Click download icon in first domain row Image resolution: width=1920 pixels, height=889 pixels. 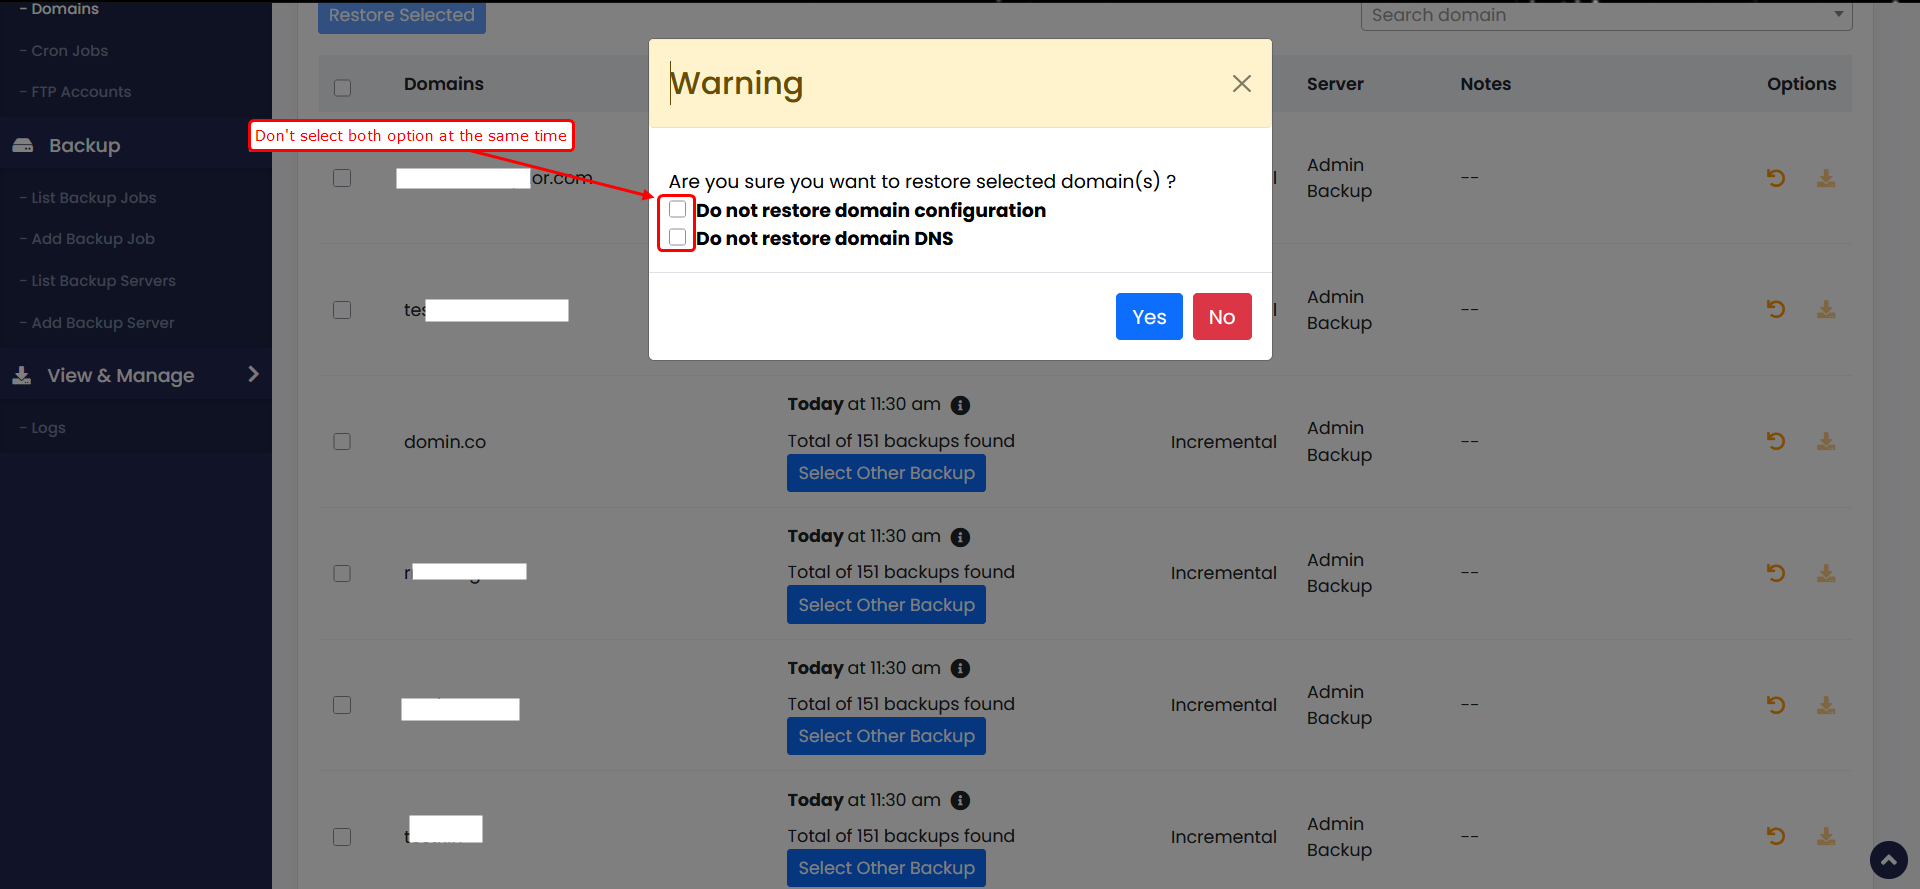(x=1825, y=178)
